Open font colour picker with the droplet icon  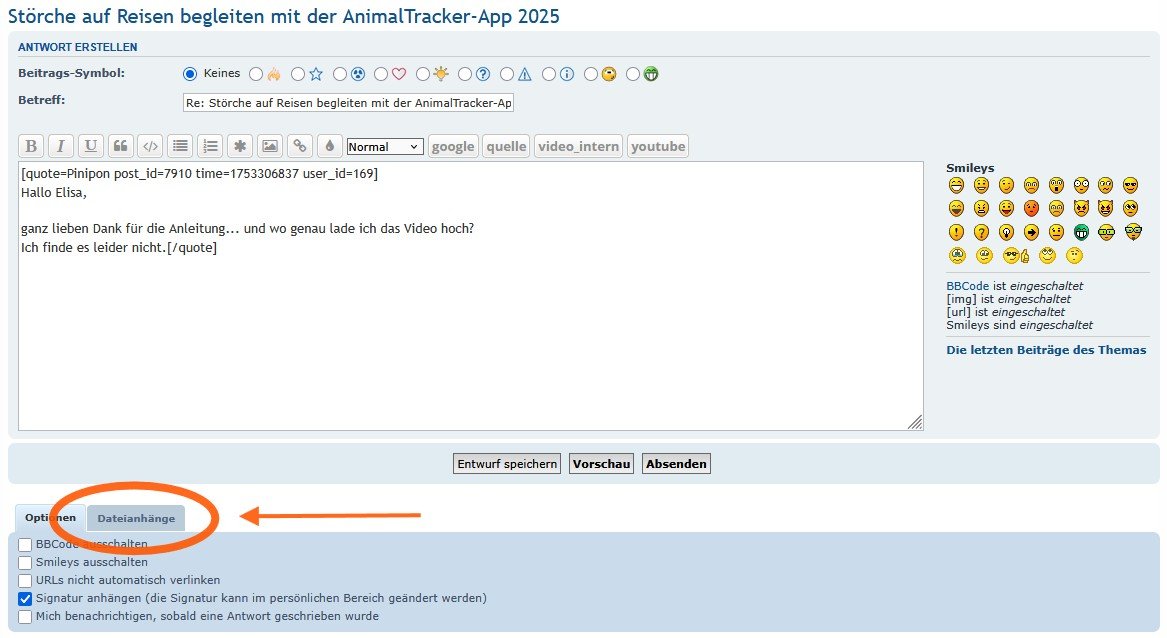point(329,146)
